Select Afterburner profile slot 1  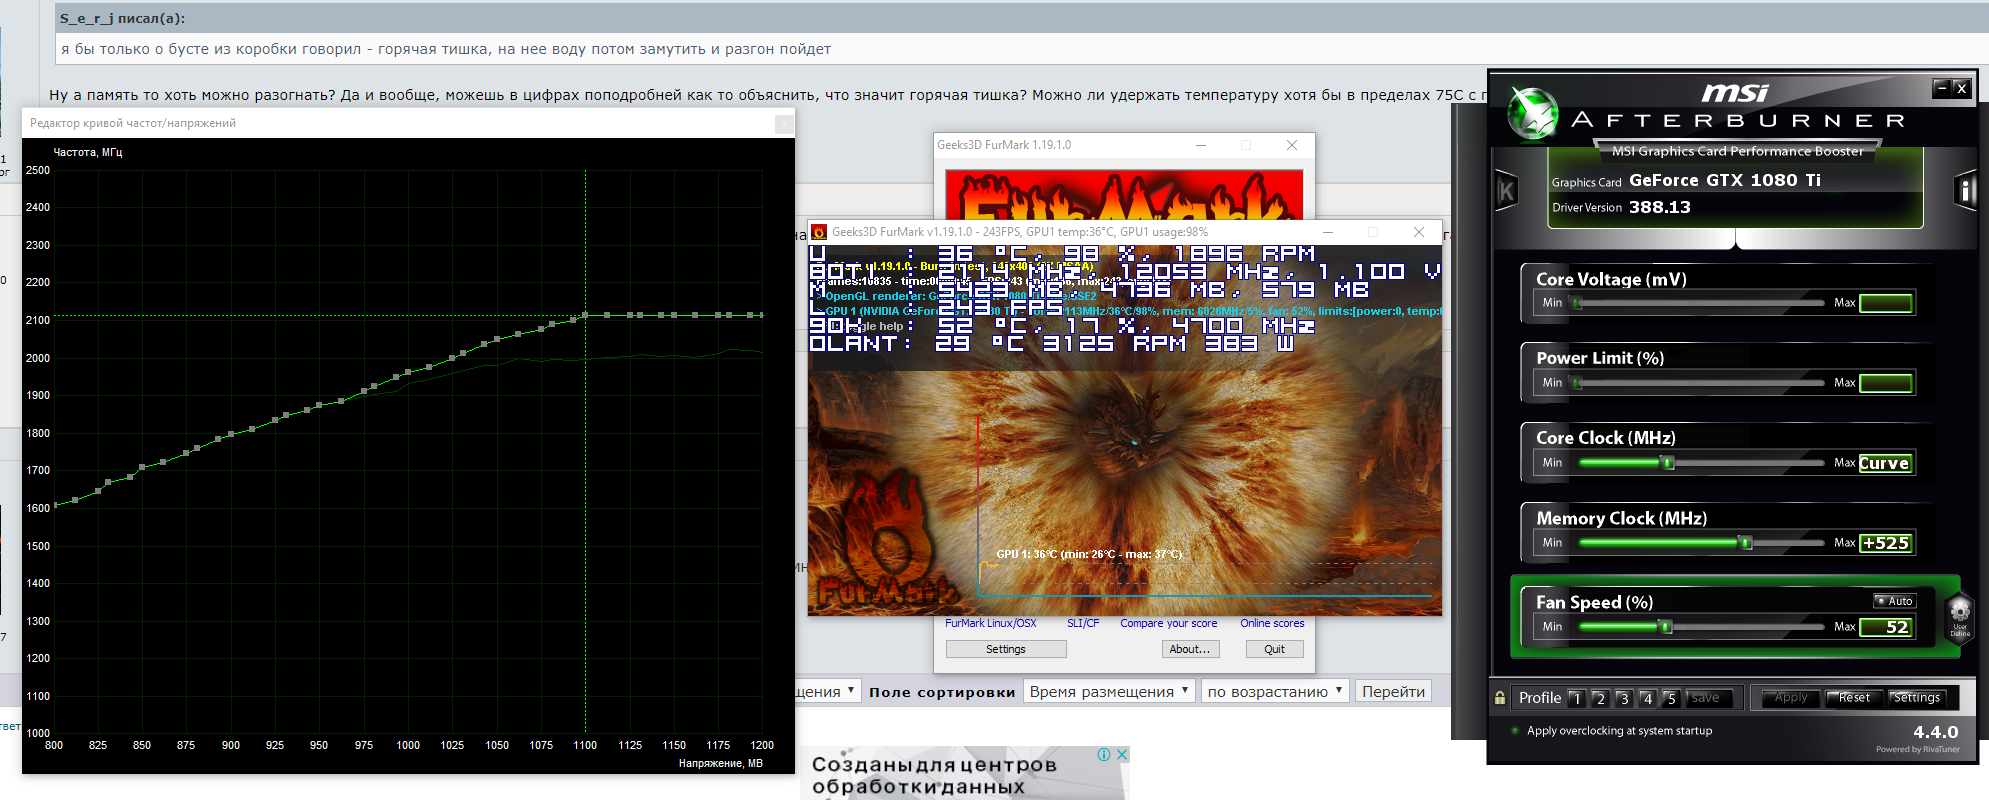point(1576,698)
